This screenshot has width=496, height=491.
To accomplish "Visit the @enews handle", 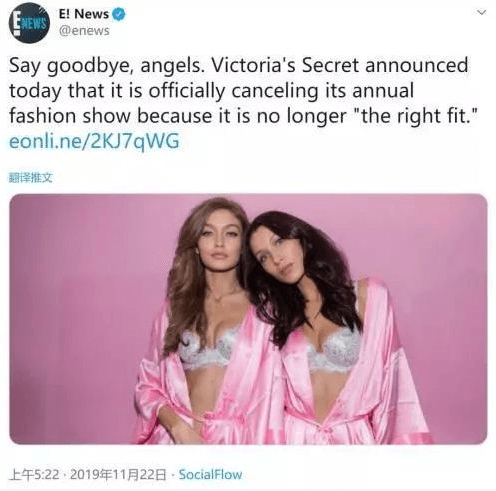I will click(x=84, y=31).
